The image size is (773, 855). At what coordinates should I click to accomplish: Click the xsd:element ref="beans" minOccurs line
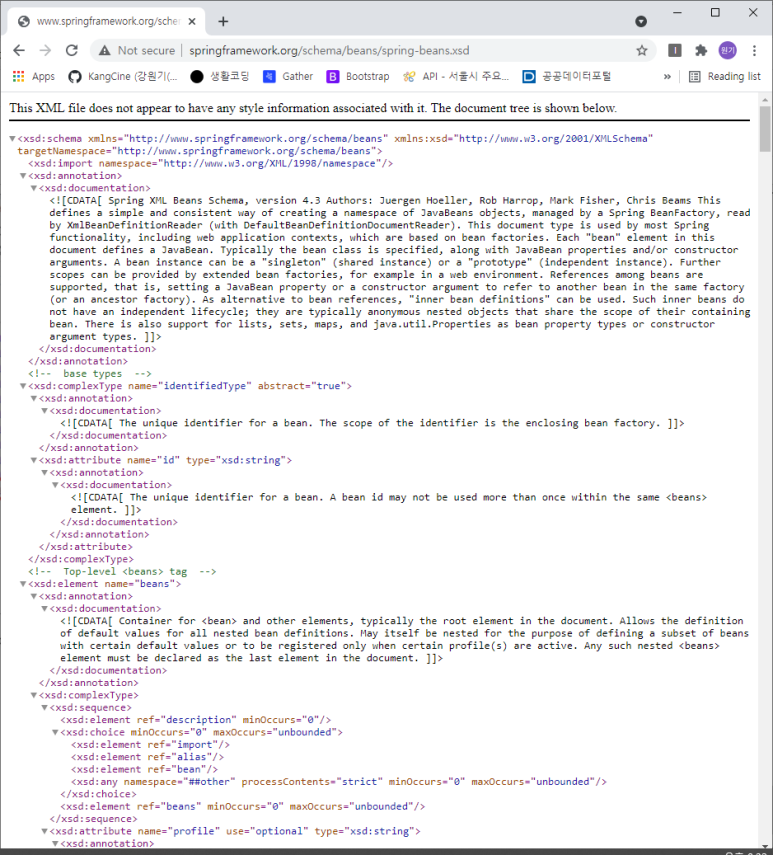243,806
